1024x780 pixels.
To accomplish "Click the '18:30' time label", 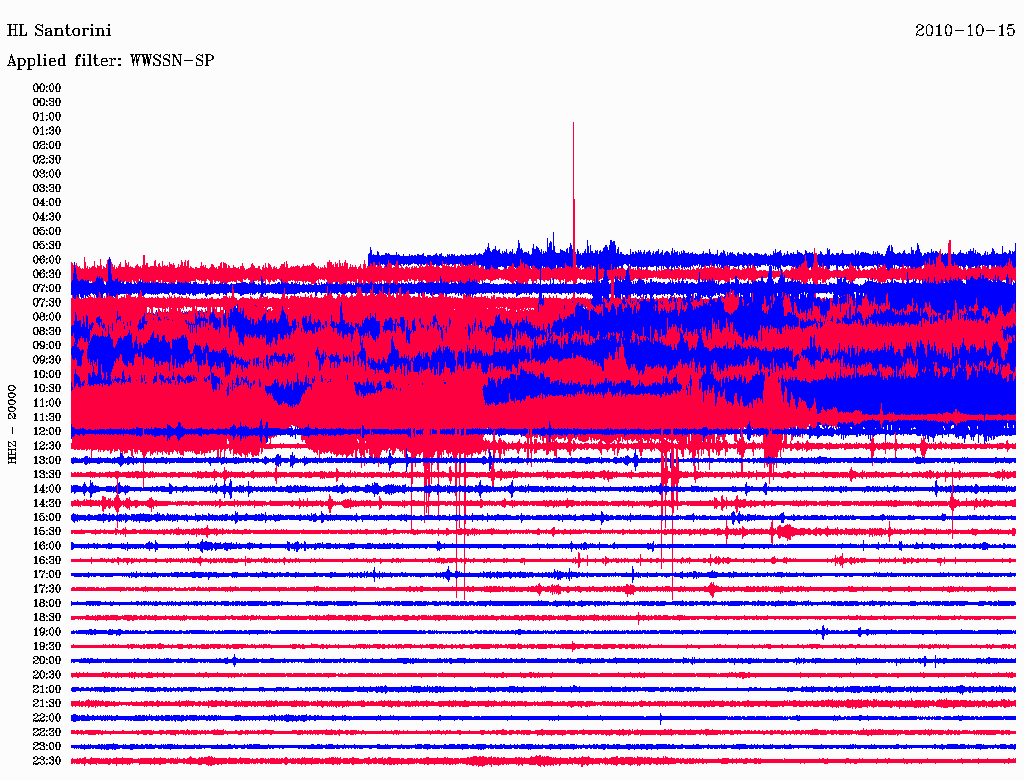I will pyautogui.click(x=47, y=618).
